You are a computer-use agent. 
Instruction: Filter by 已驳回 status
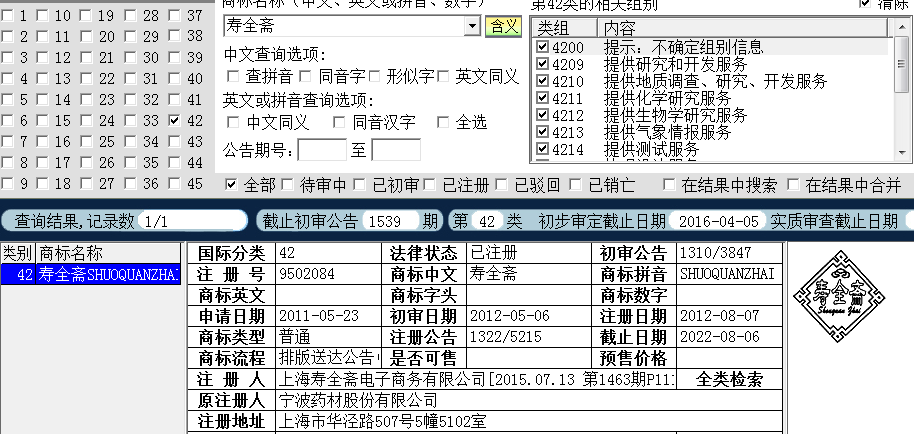tap(501, 185)
